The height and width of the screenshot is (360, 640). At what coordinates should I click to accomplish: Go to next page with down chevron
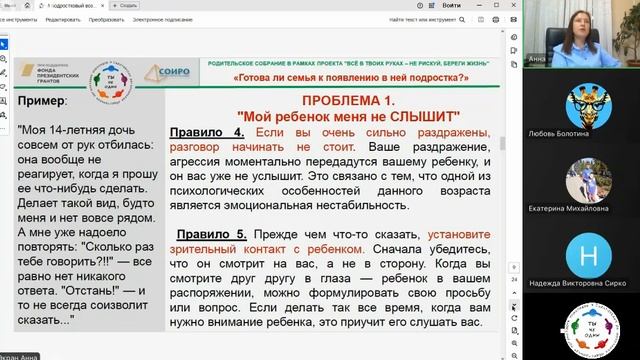click(x=514, y=304)
